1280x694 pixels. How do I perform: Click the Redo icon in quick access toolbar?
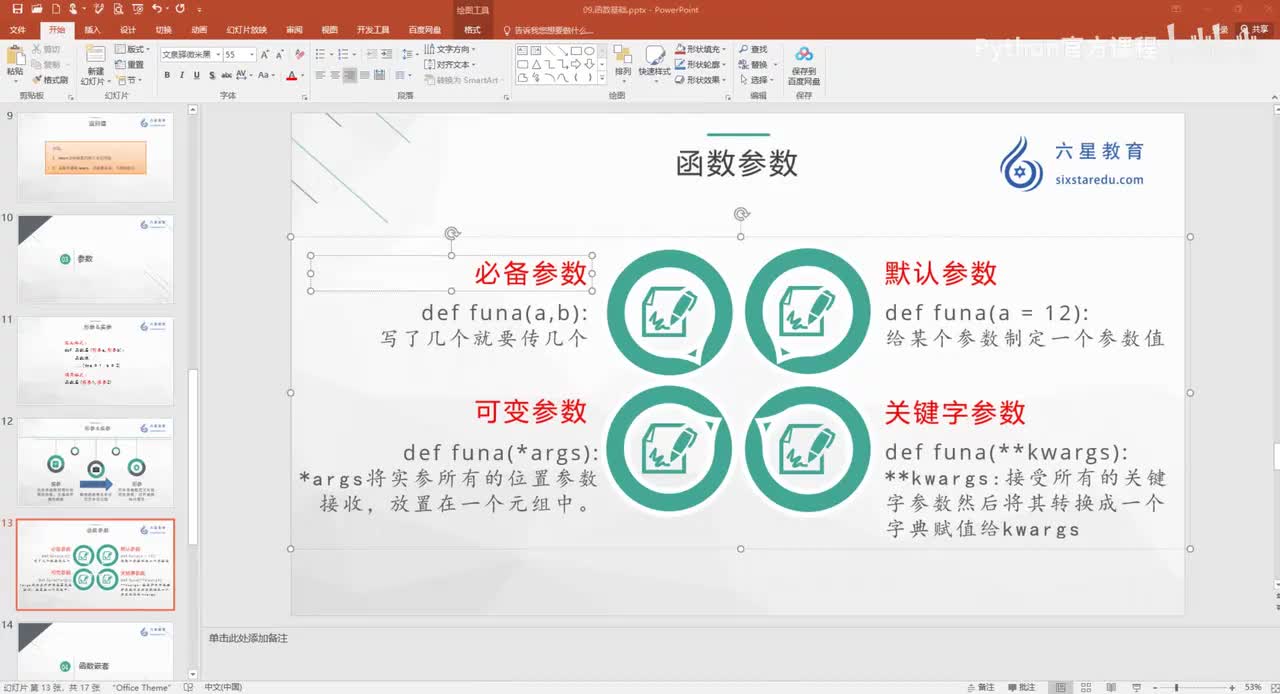click(181, 8)
